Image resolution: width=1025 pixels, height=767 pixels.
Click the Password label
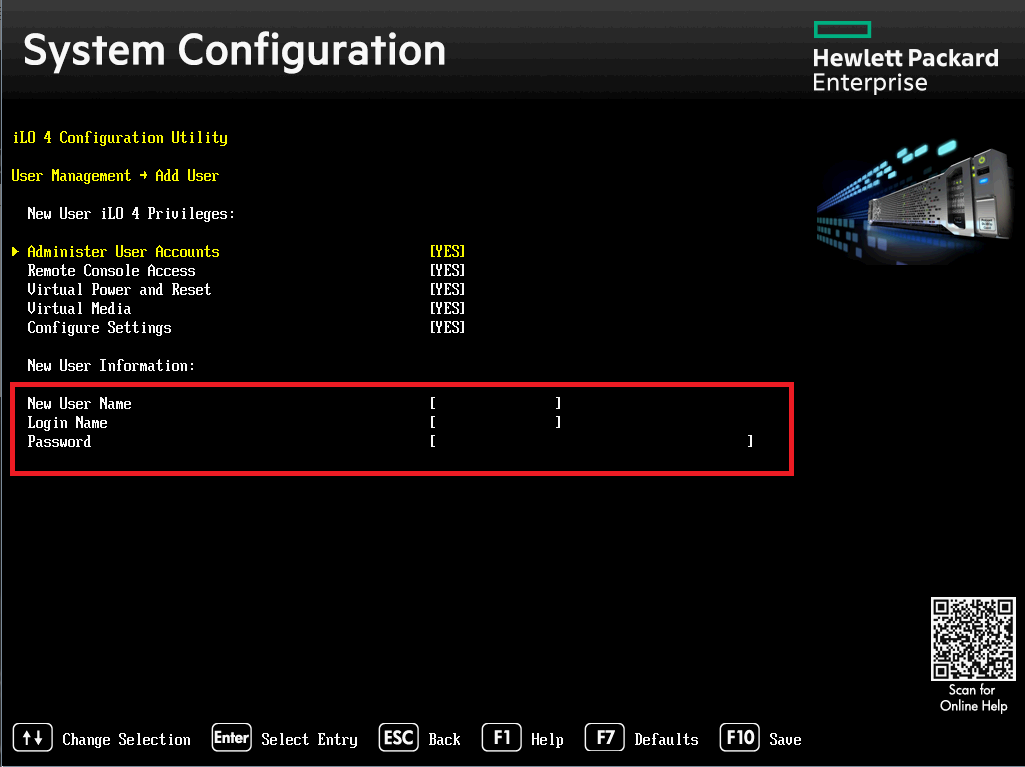coord(59,442)
